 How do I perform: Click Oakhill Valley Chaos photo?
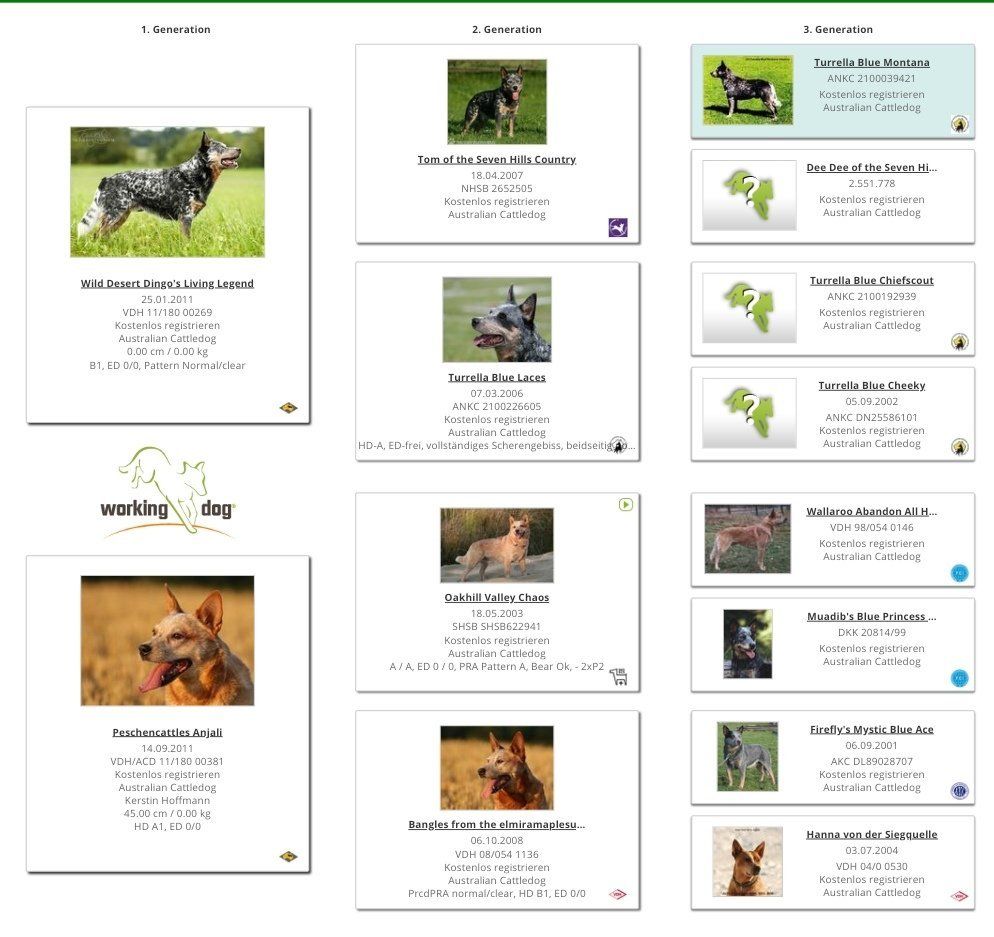pyautogui.click(x=497, y=545)
